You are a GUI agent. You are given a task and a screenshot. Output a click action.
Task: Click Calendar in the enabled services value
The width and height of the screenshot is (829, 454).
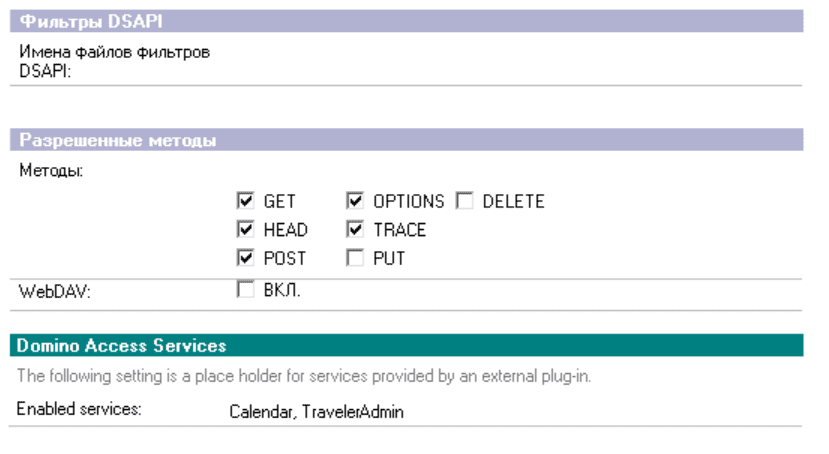(258, 411)
